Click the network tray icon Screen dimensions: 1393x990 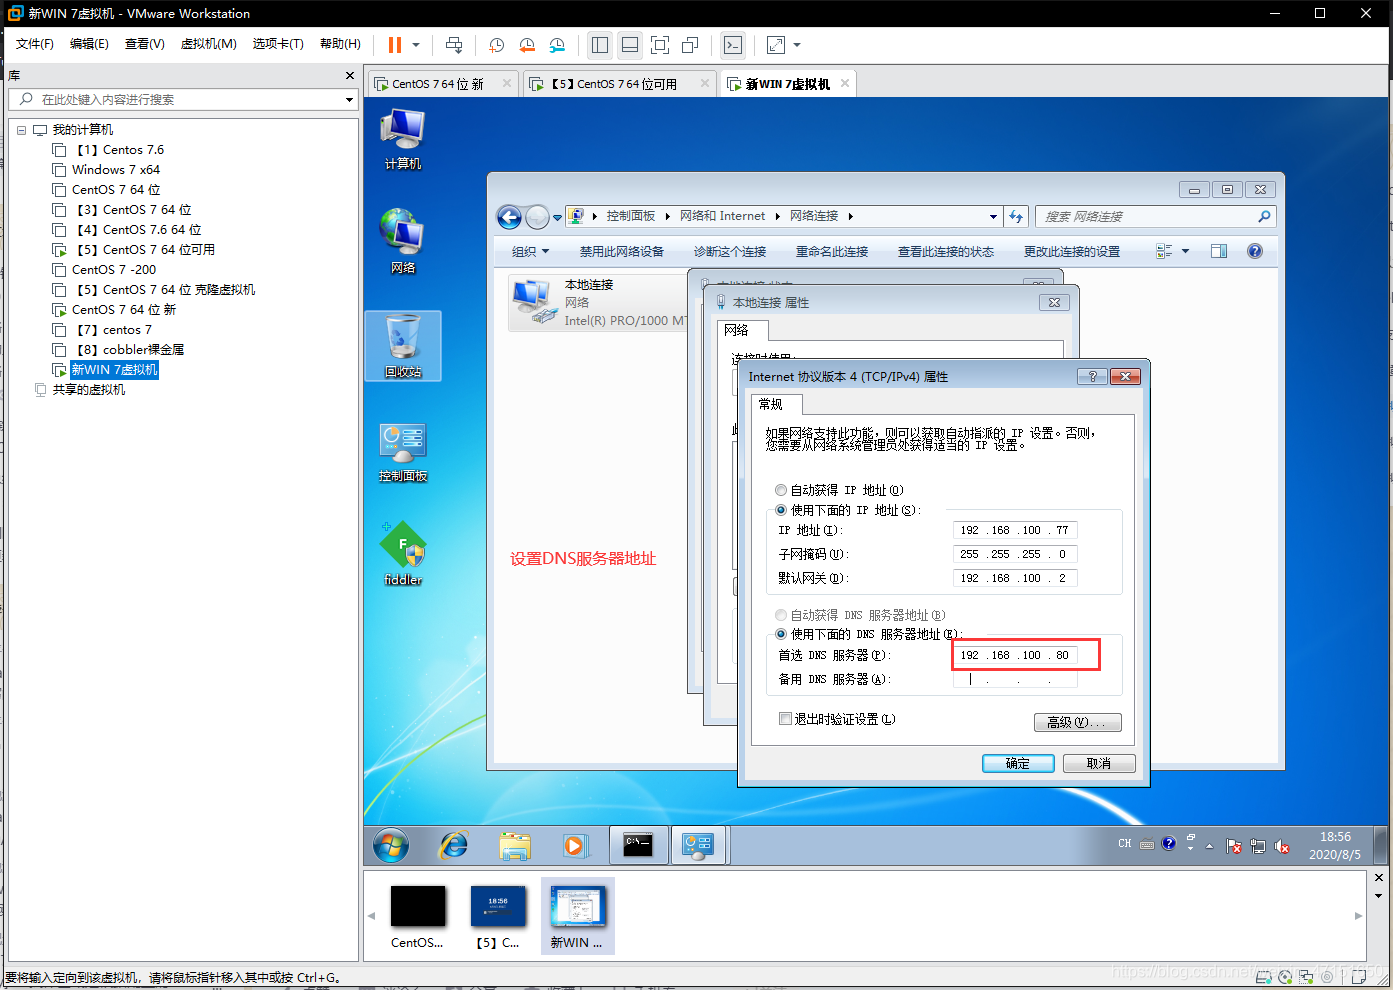click(x=1258, y=846)
